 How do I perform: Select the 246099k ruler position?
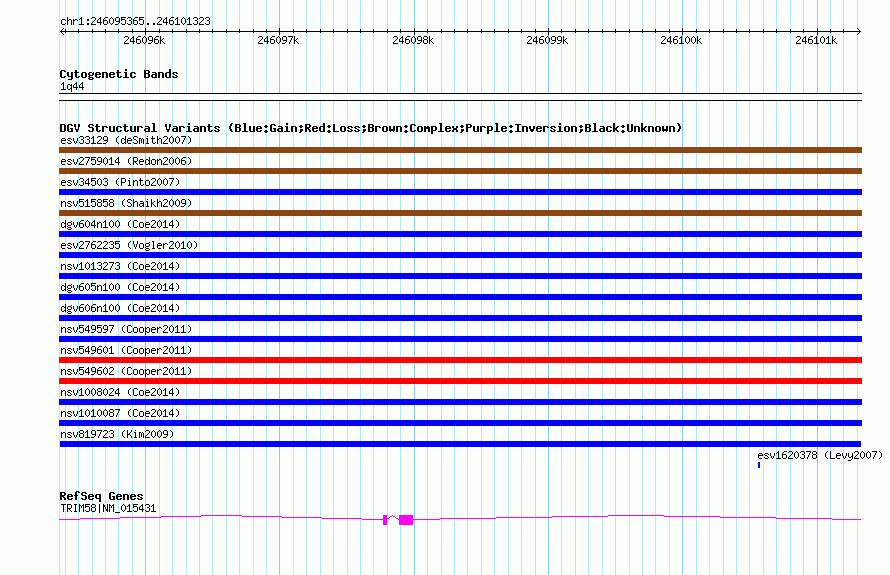(x=547, y=40)
